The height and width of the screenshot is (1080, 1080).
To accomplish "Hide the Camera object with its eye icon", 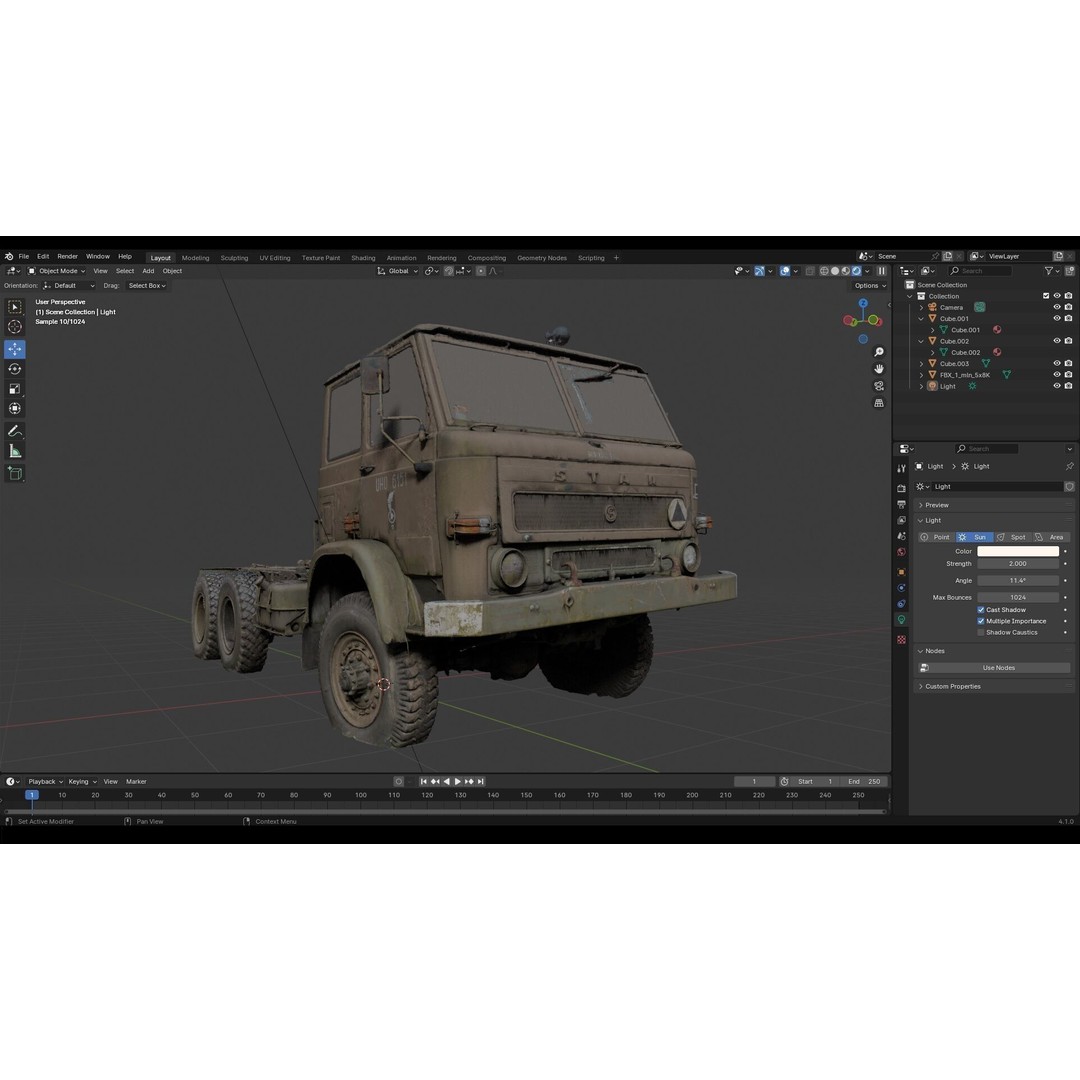I will click(1057, 307).
